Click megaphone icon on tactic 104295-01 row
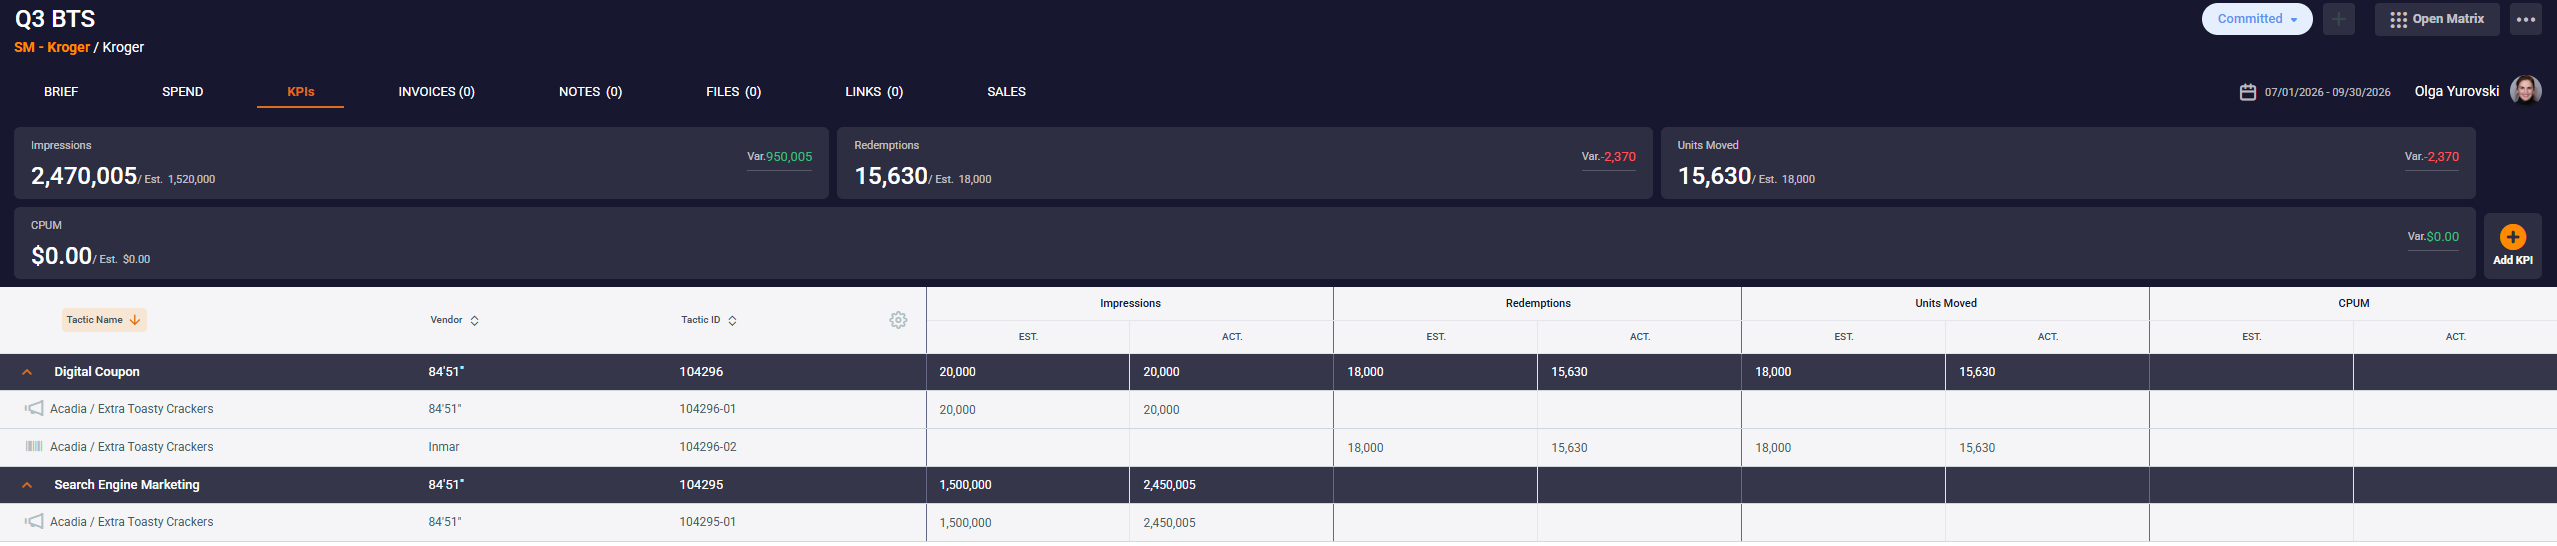This screenshot has width=2557, height=546. (34, 522)
